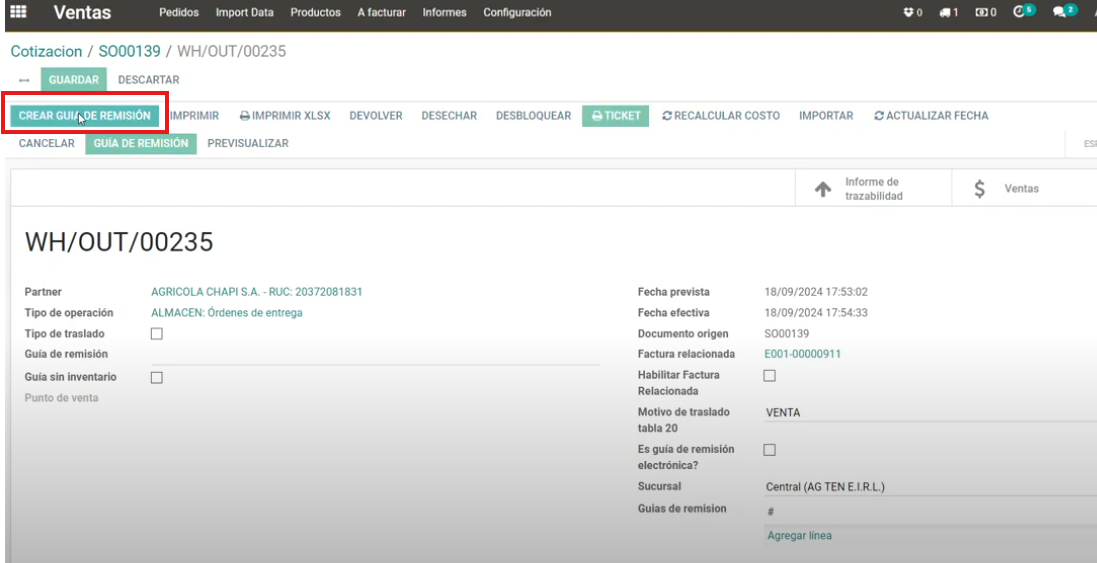Check the Tipo de traslado checkbox
Screen dimensions: 1097x563
[156, 334]
